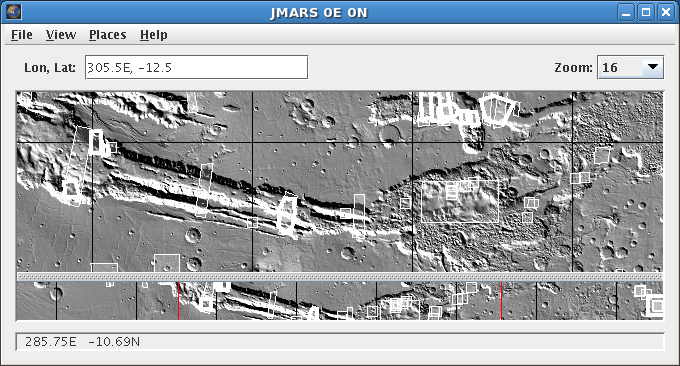Open the Places menu
Image resolution: width=680 pixels, height=366 pixels.
coord(108,35)
